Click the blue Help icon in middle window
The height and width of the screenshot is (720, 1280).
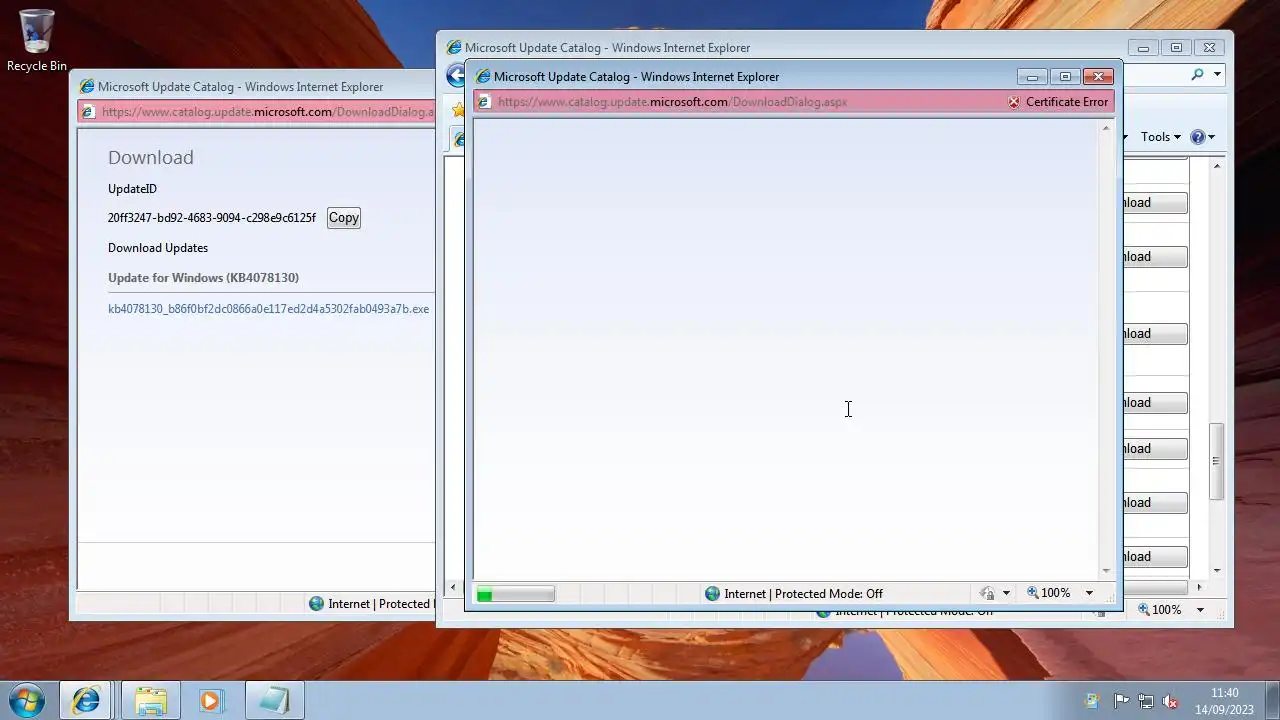[1197, 137]
